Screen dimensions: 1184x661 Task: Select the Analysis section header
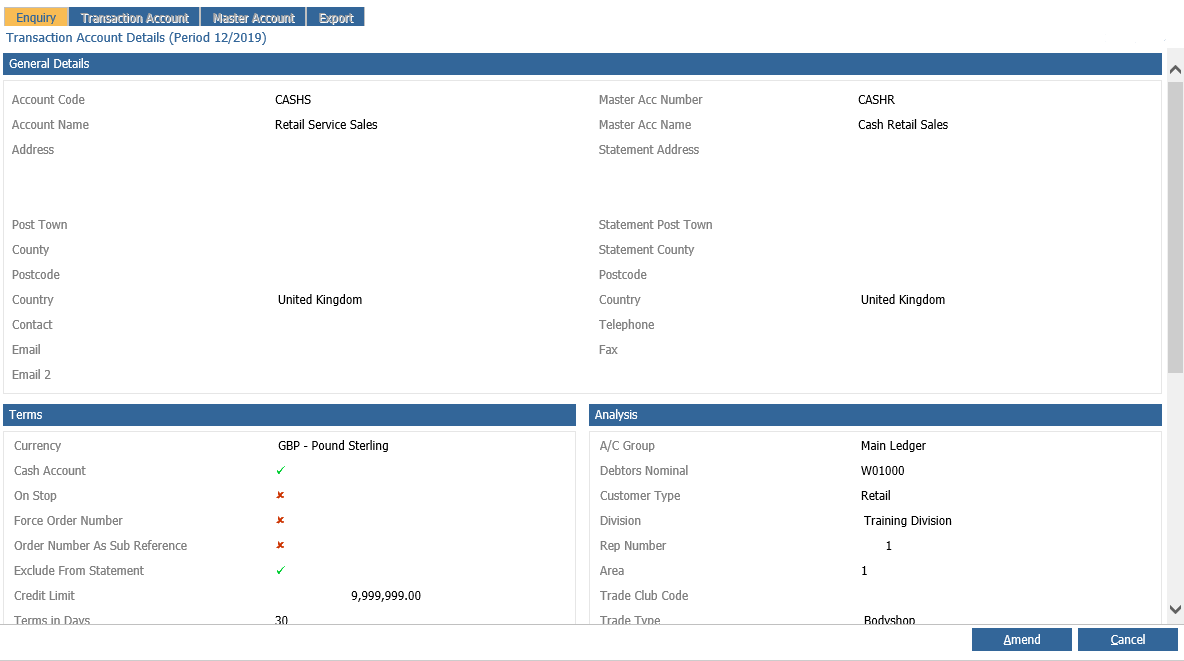point(875,415)
